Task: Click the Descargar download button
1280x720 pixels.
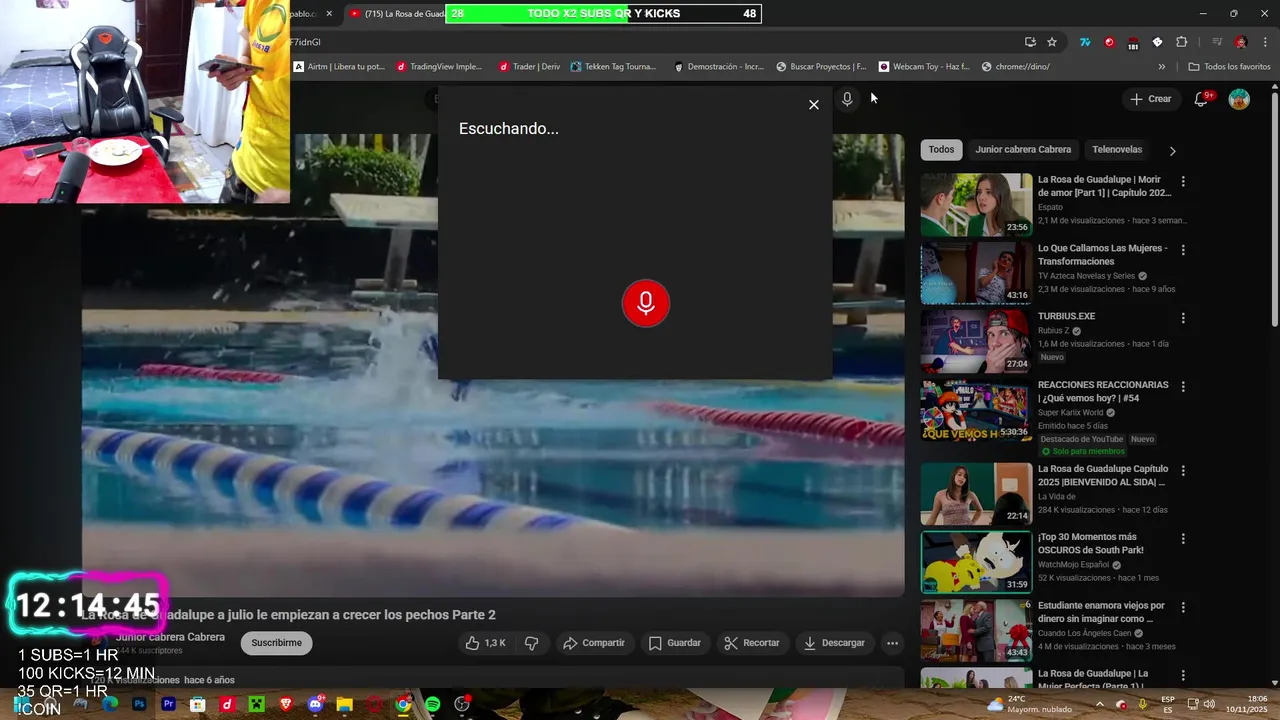Action: (834, 643)
